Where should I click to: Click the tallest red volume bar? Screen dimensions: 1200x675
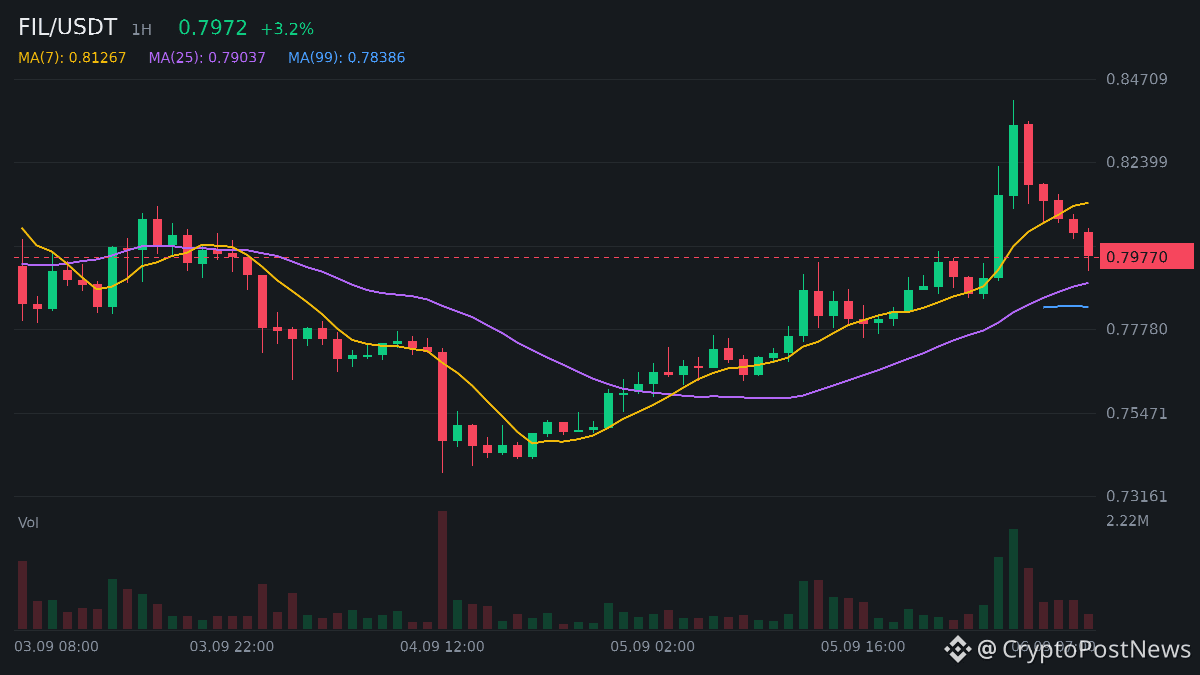(442, 570)
